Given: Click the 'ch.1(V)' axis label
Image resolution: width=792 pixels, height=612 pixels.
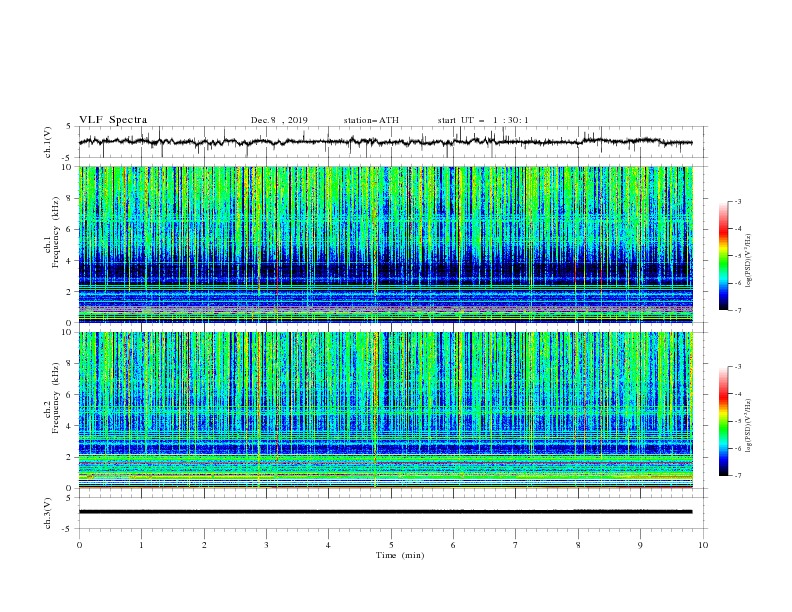Looking at the screenshot, I should 48,142.
